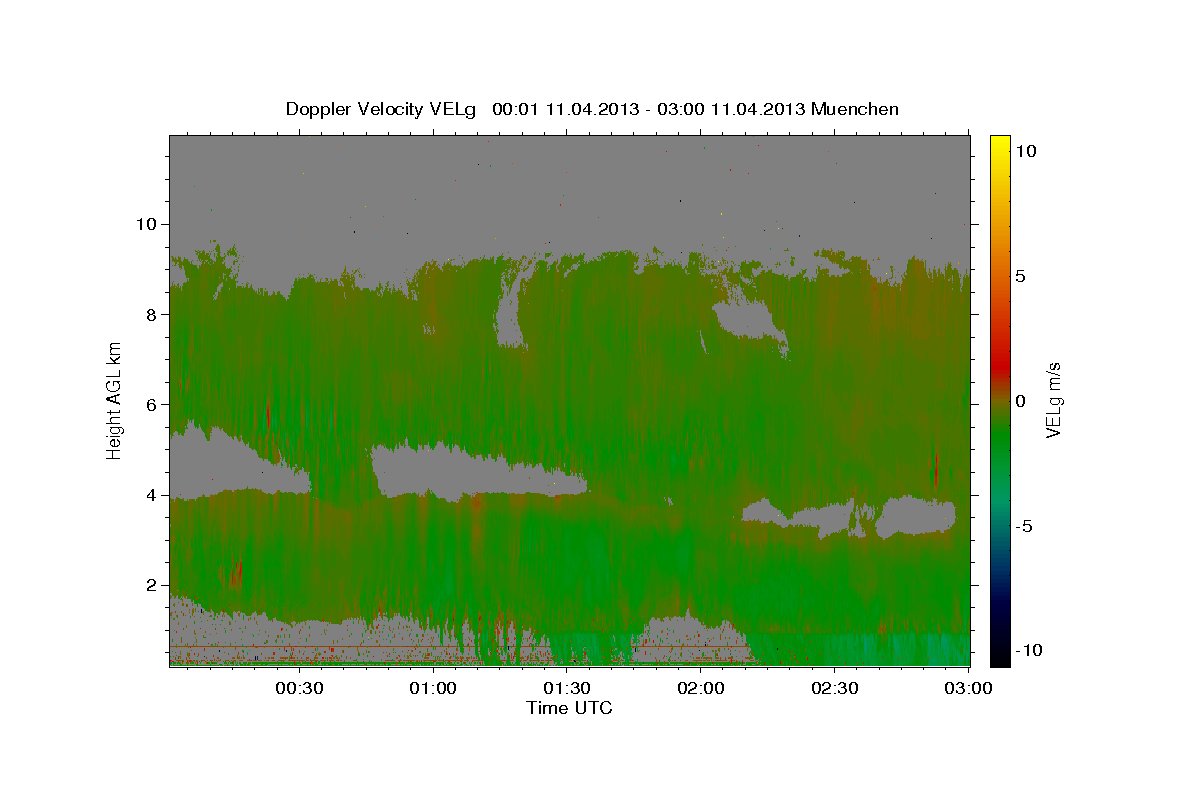Click the height tick label 2
1200x800 pixels.
154,585
